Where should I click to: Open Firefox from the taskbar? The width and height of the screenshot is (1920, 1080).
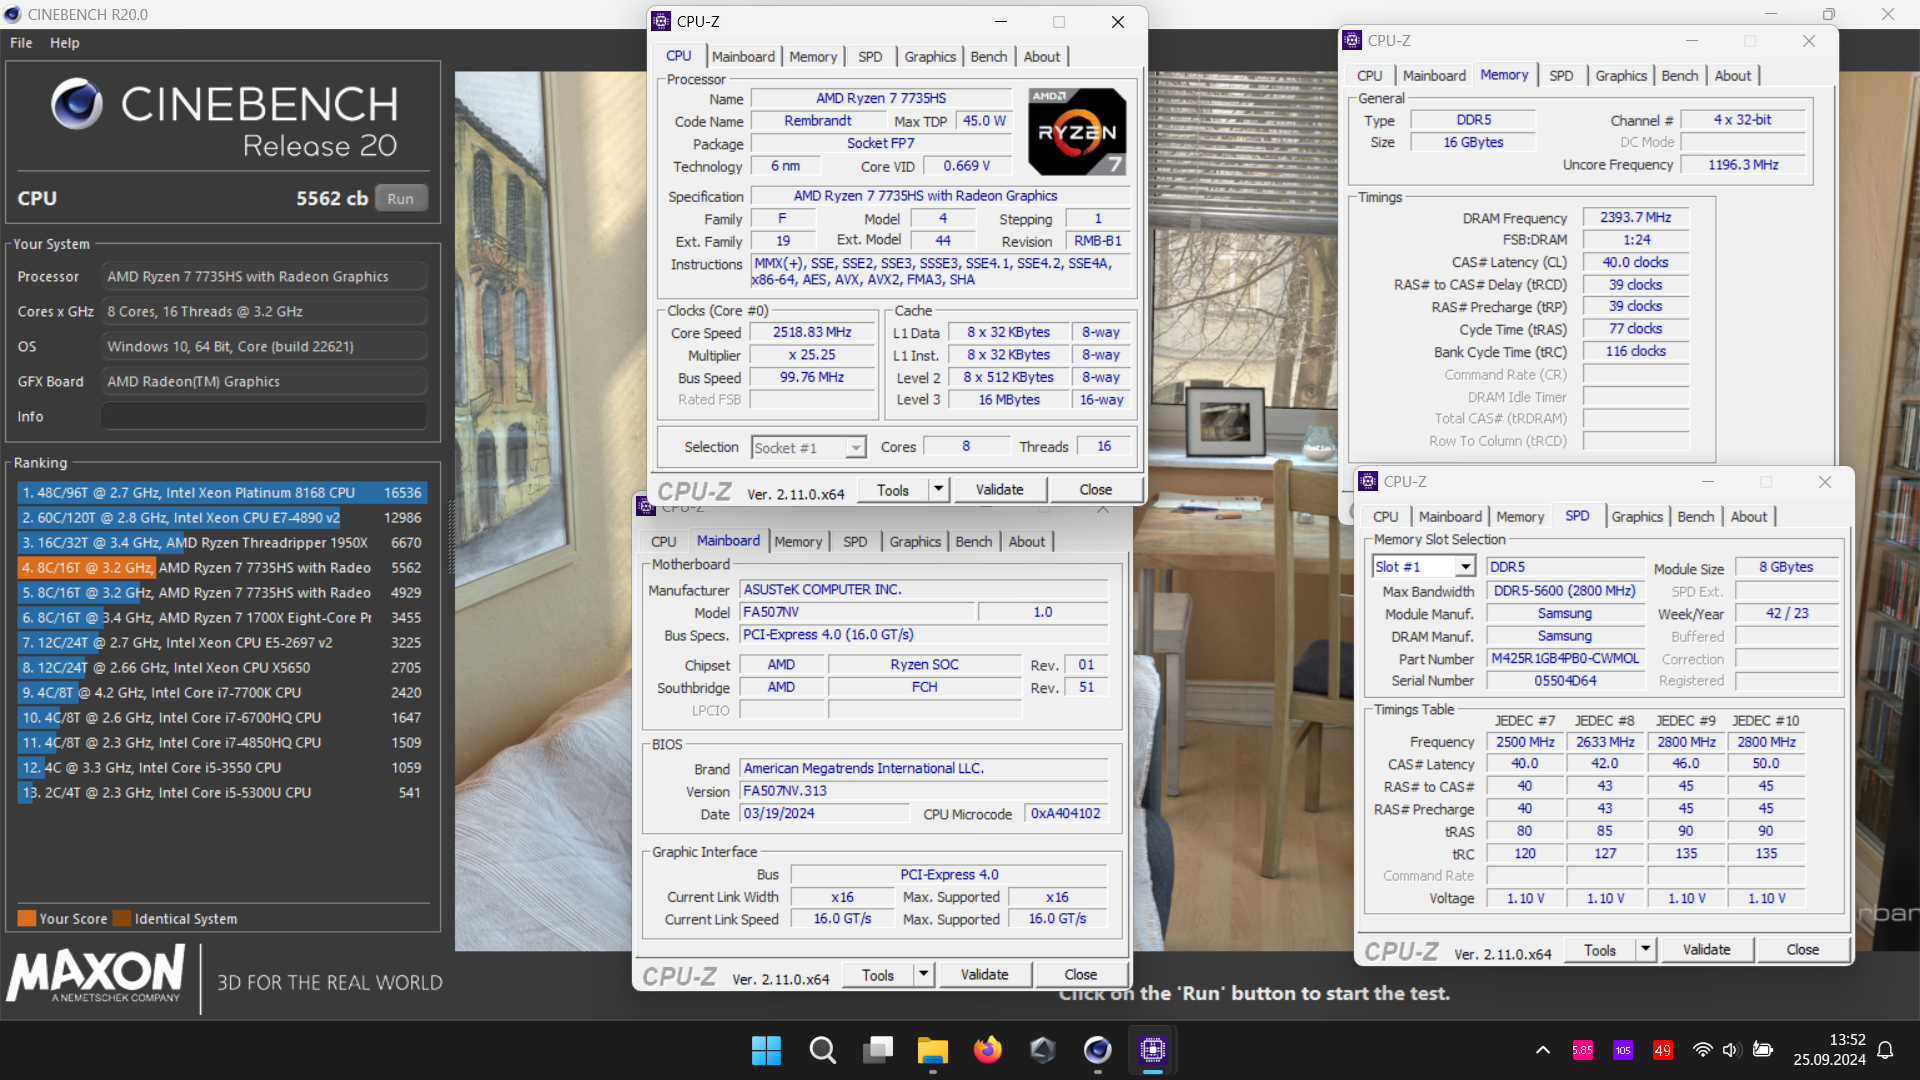(988, 1050)
